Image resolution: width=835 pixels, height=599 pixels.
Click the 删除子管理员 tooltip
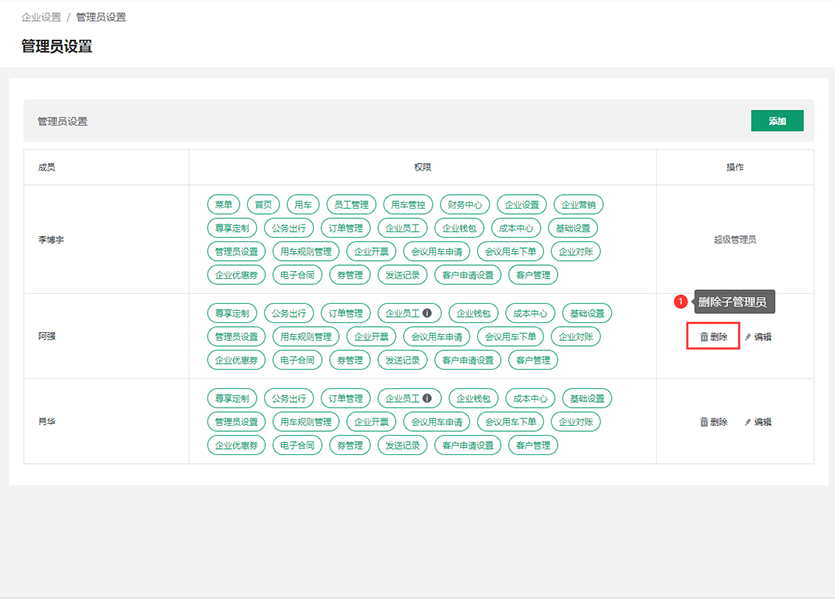click(732, 302)
